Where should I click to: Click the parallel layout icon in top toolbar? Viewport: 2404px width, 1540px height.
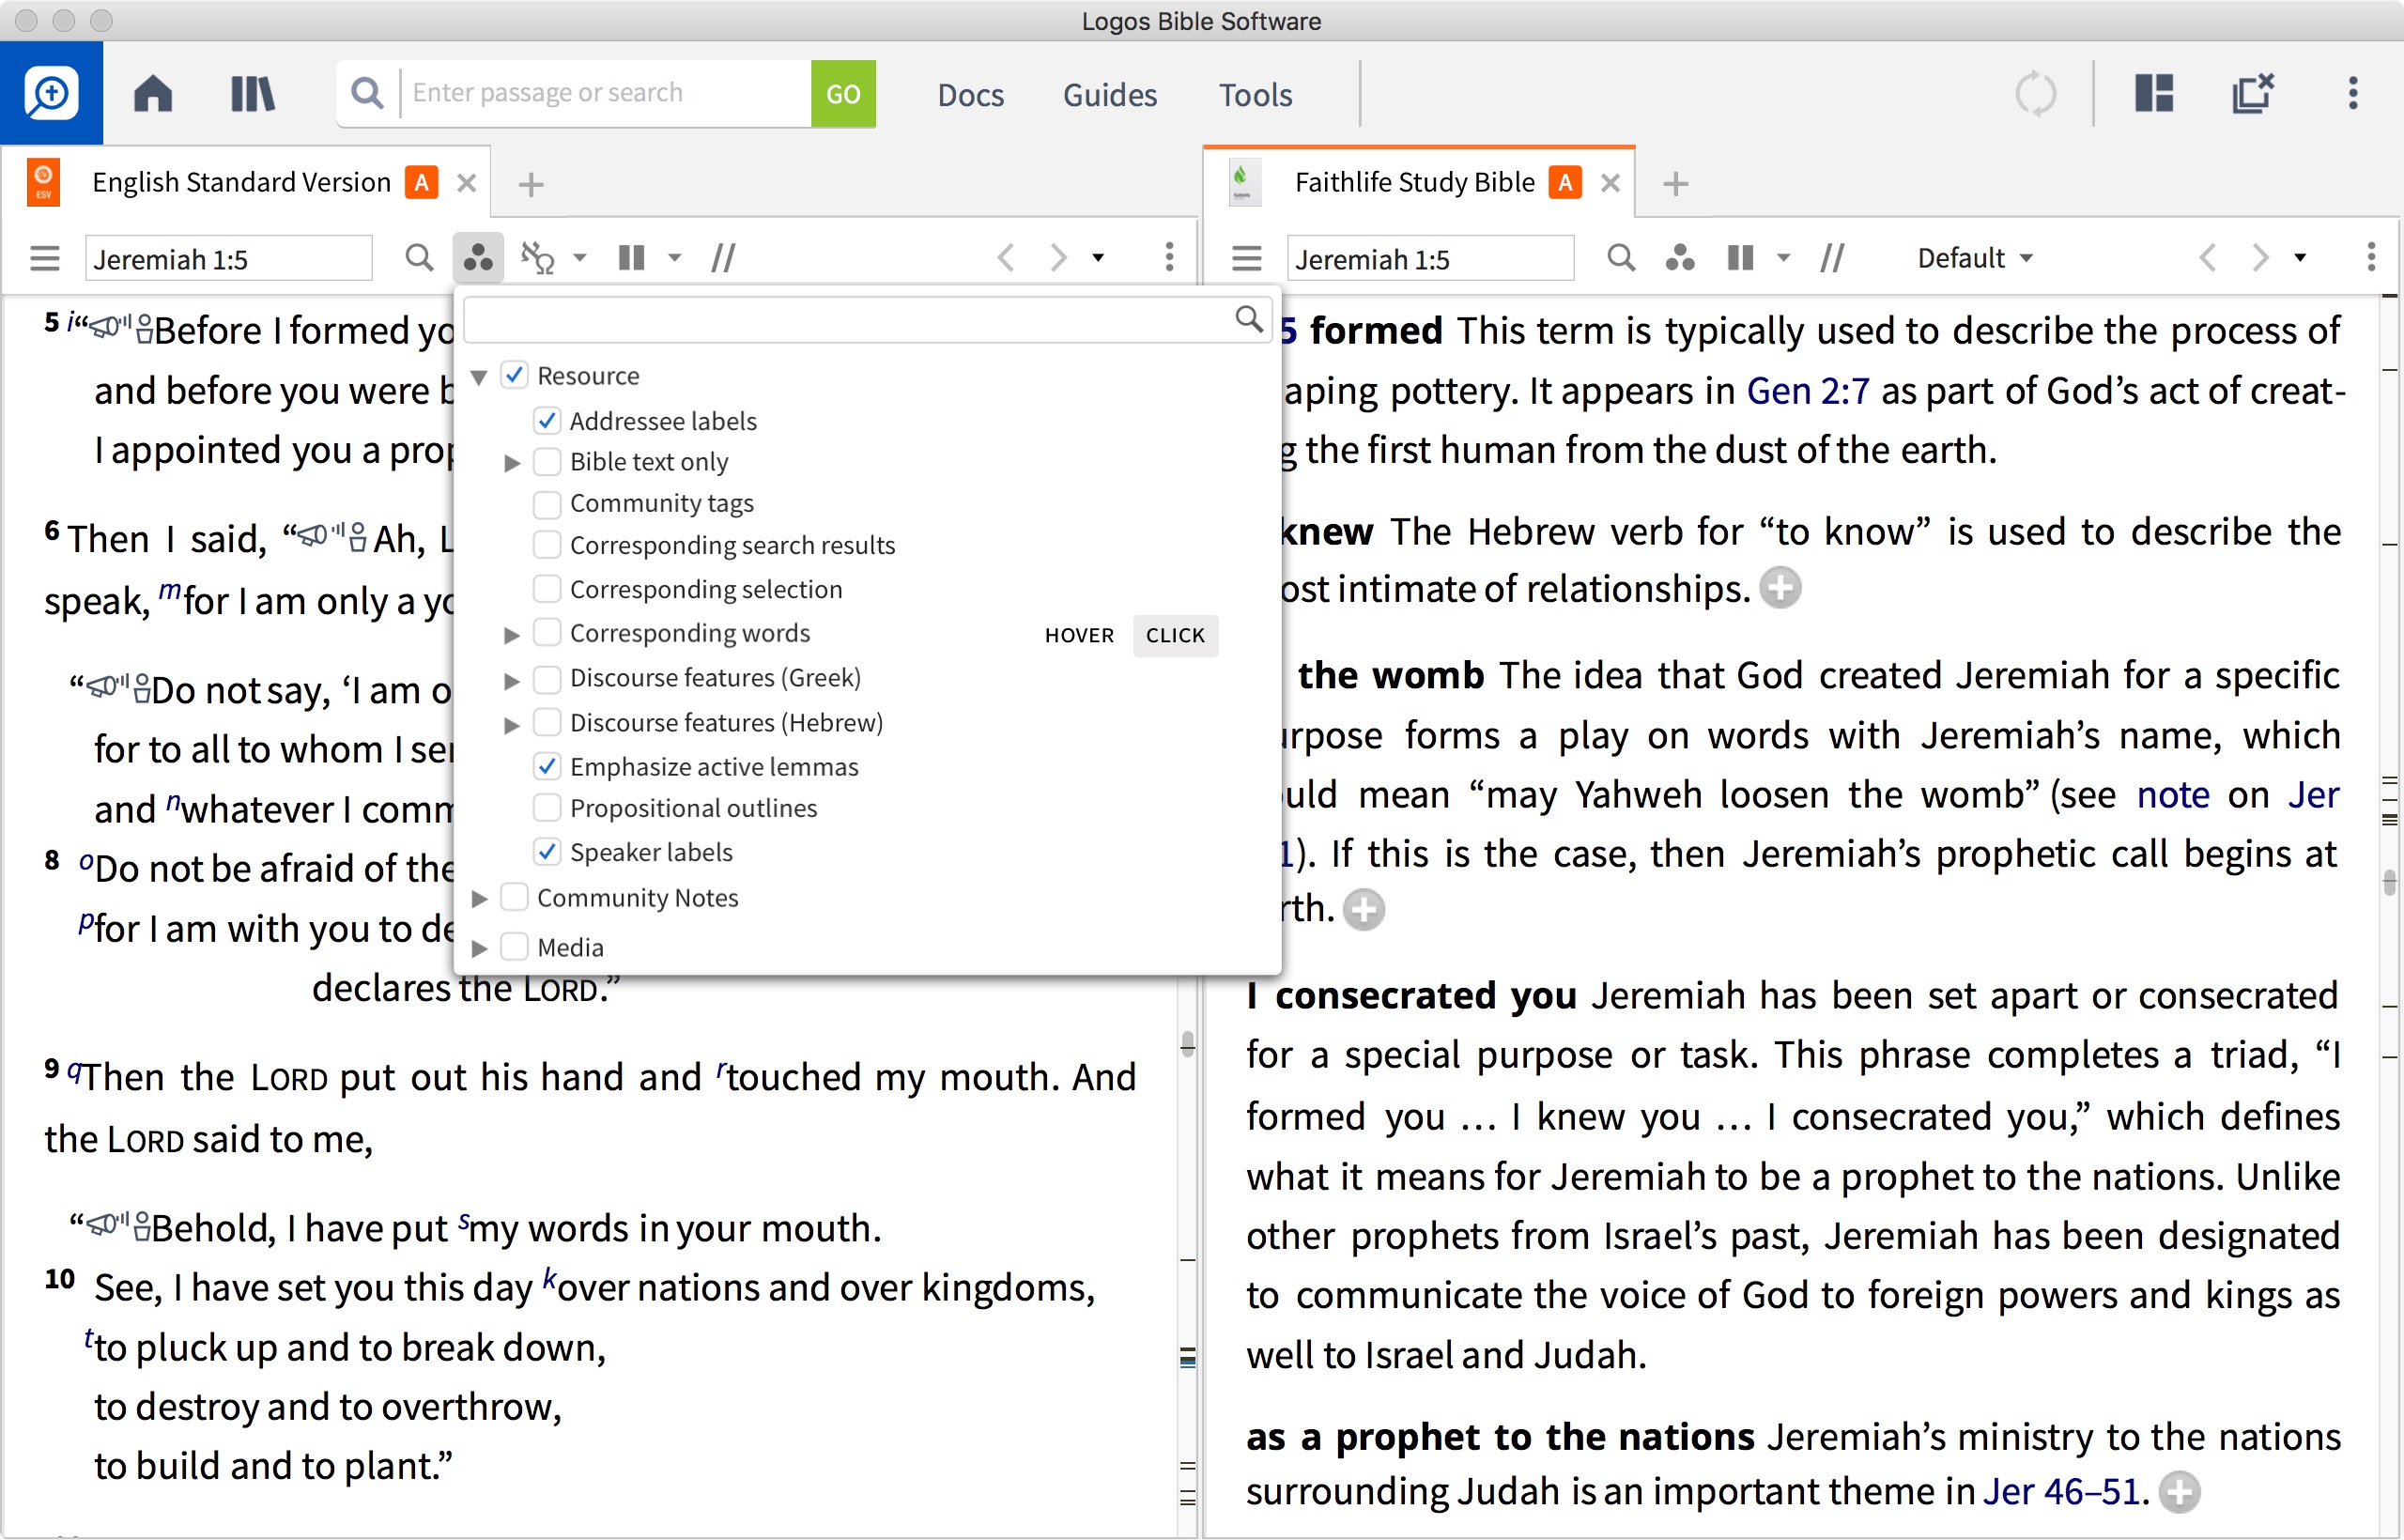[2151, 93]
